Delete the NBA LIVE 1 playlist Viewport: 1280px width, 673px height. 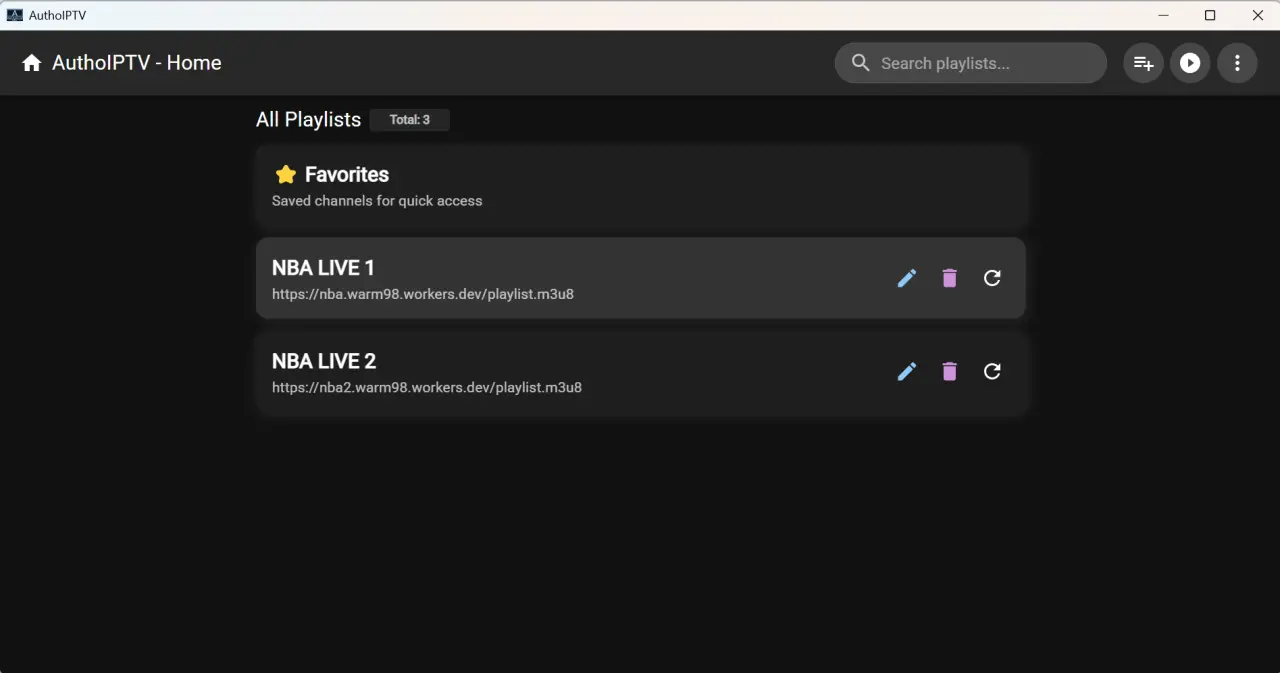point(950,278)
